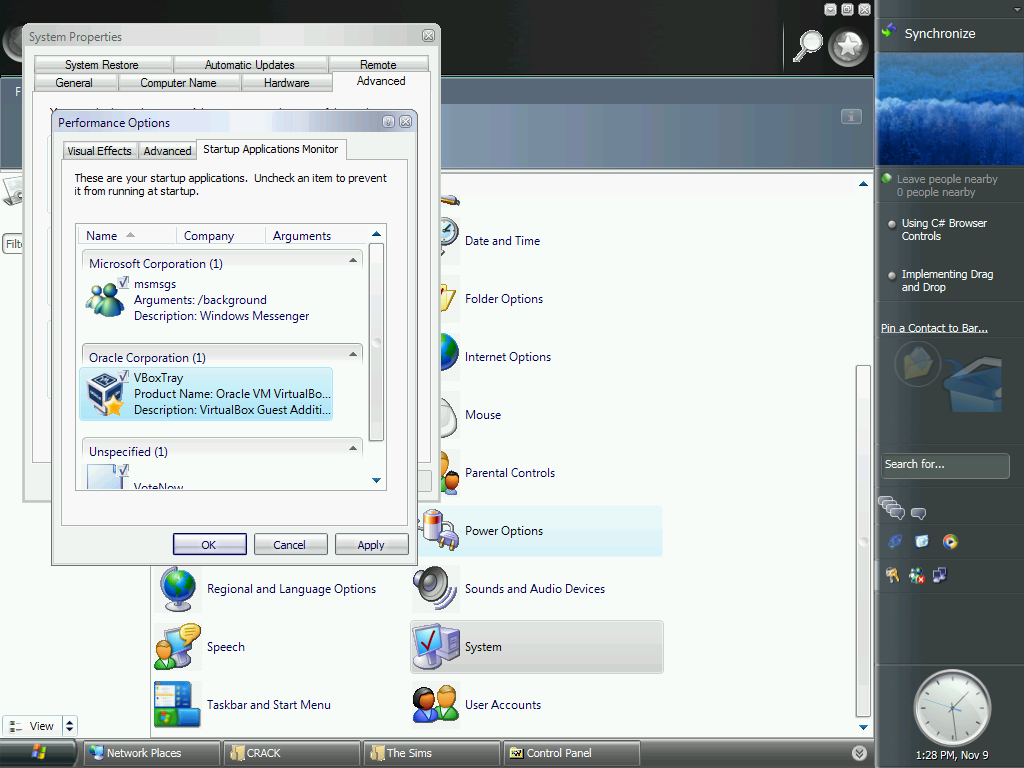Click the Parental Controls icon

[447, 473]
